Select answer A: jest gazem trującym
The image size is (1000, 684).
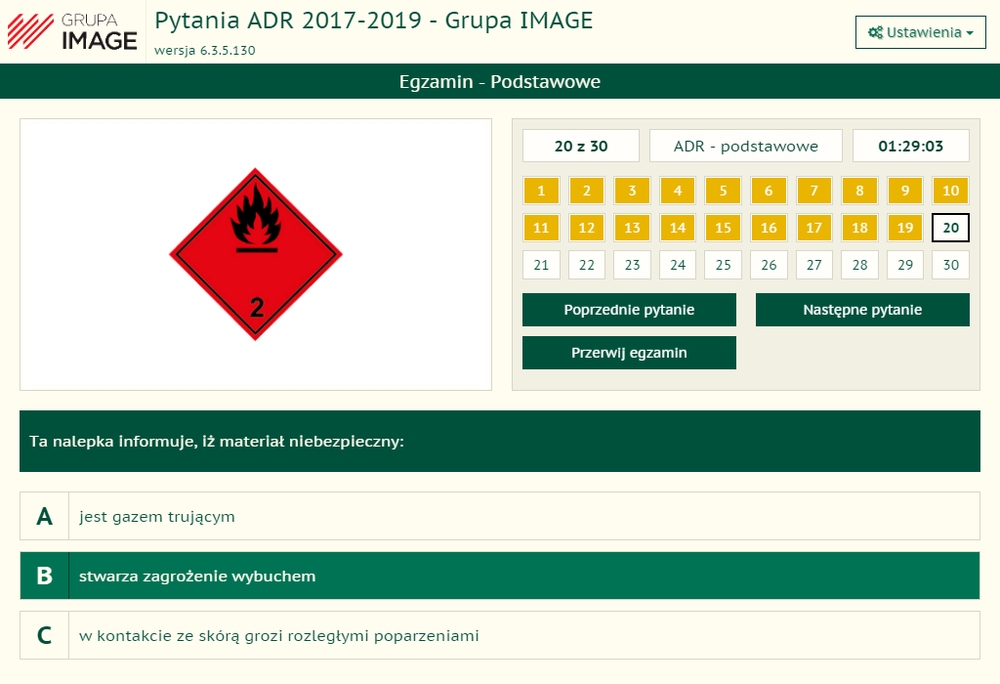pos(500,516)
